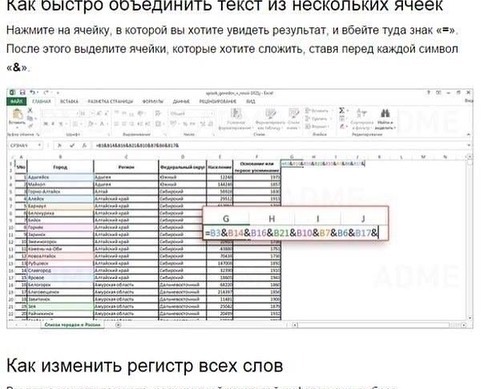This screenshot has height=389, width=484.
Task: Click the Format cells (Формат) button
Action: click(x=317, y=126)
